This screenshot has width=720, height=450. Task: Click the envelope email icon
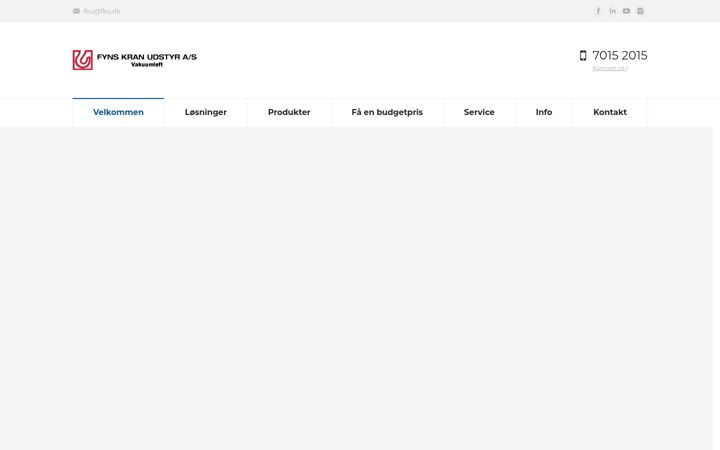[x=76, y=11]
